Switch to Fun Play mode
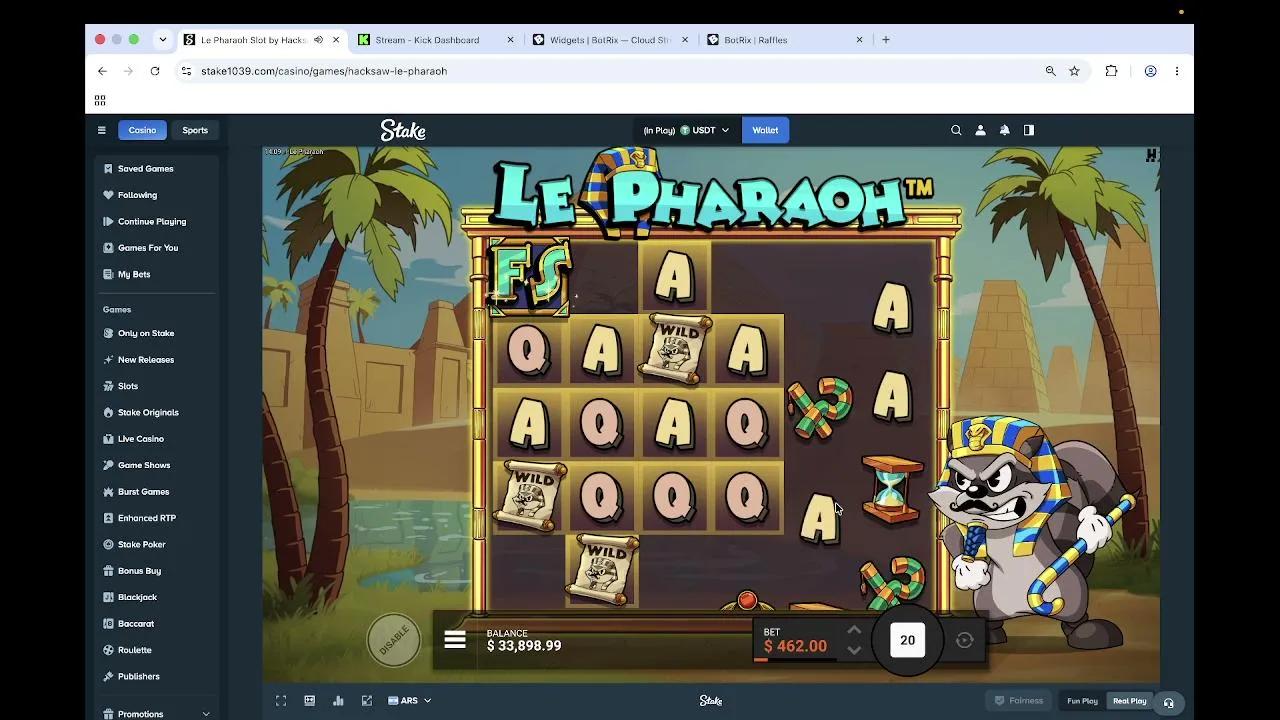 tap(1082, 701)
